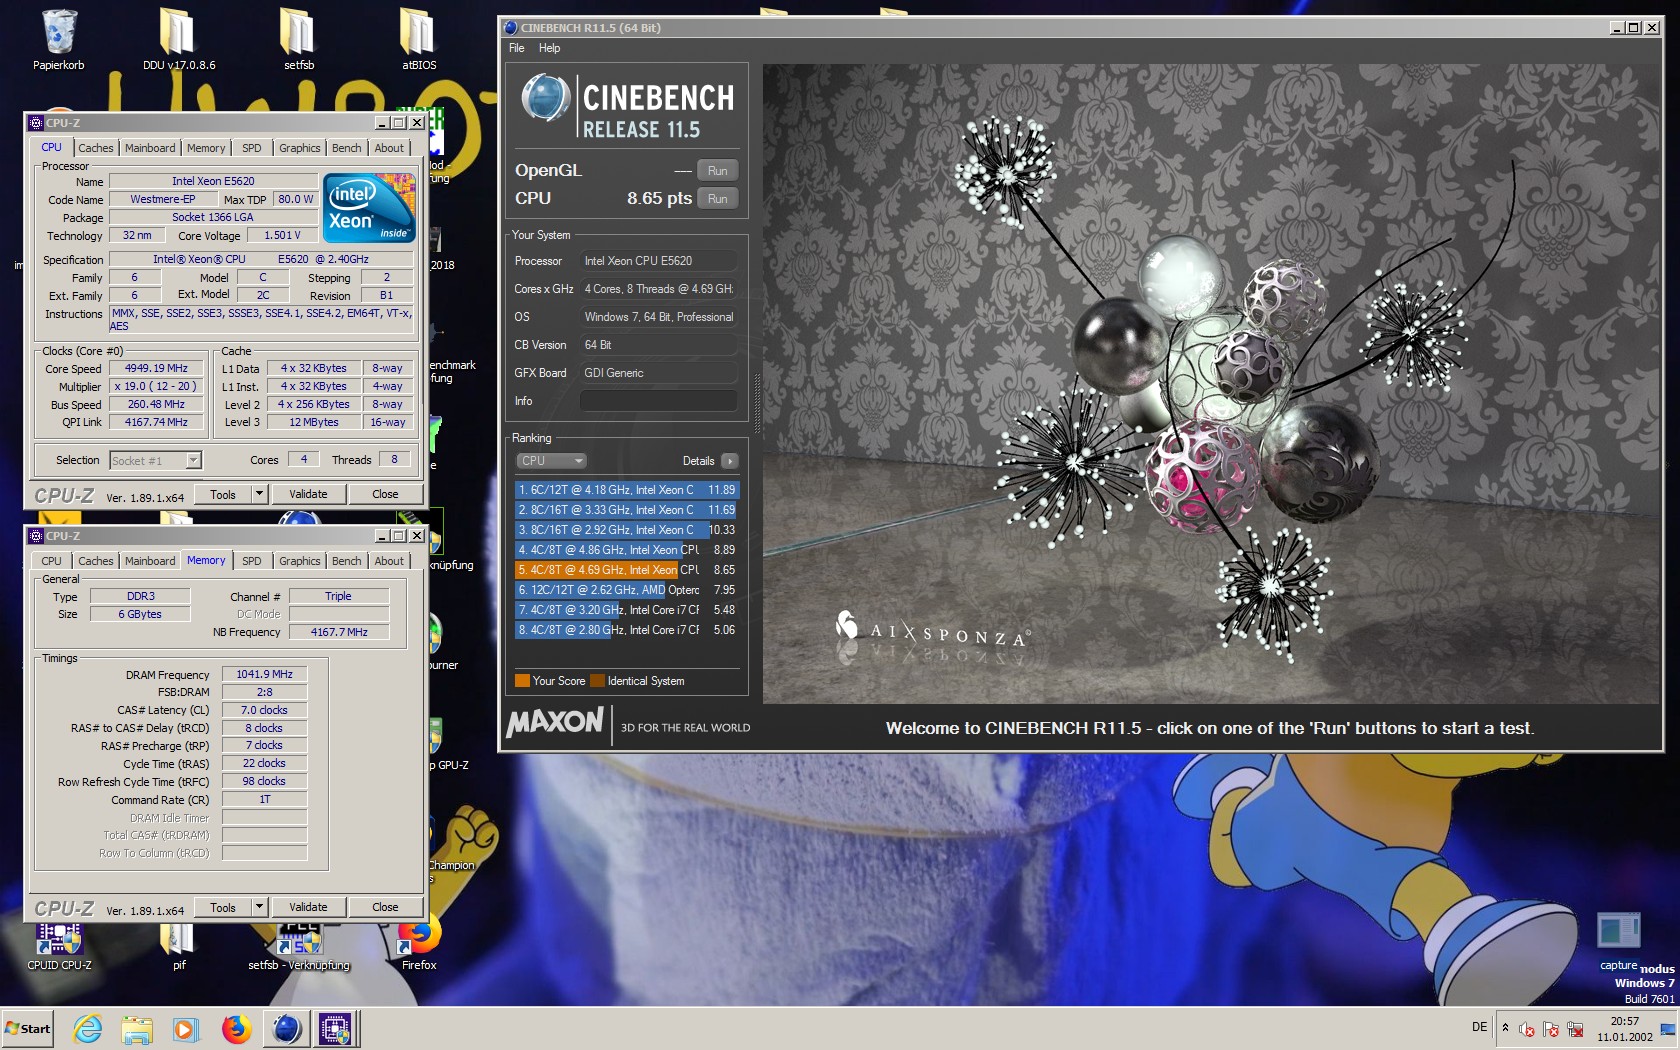The height and width of the screenshot is (1050, 1680).
Task: Open Windows Explorer from the taskbar
Action: [137, 1029]
